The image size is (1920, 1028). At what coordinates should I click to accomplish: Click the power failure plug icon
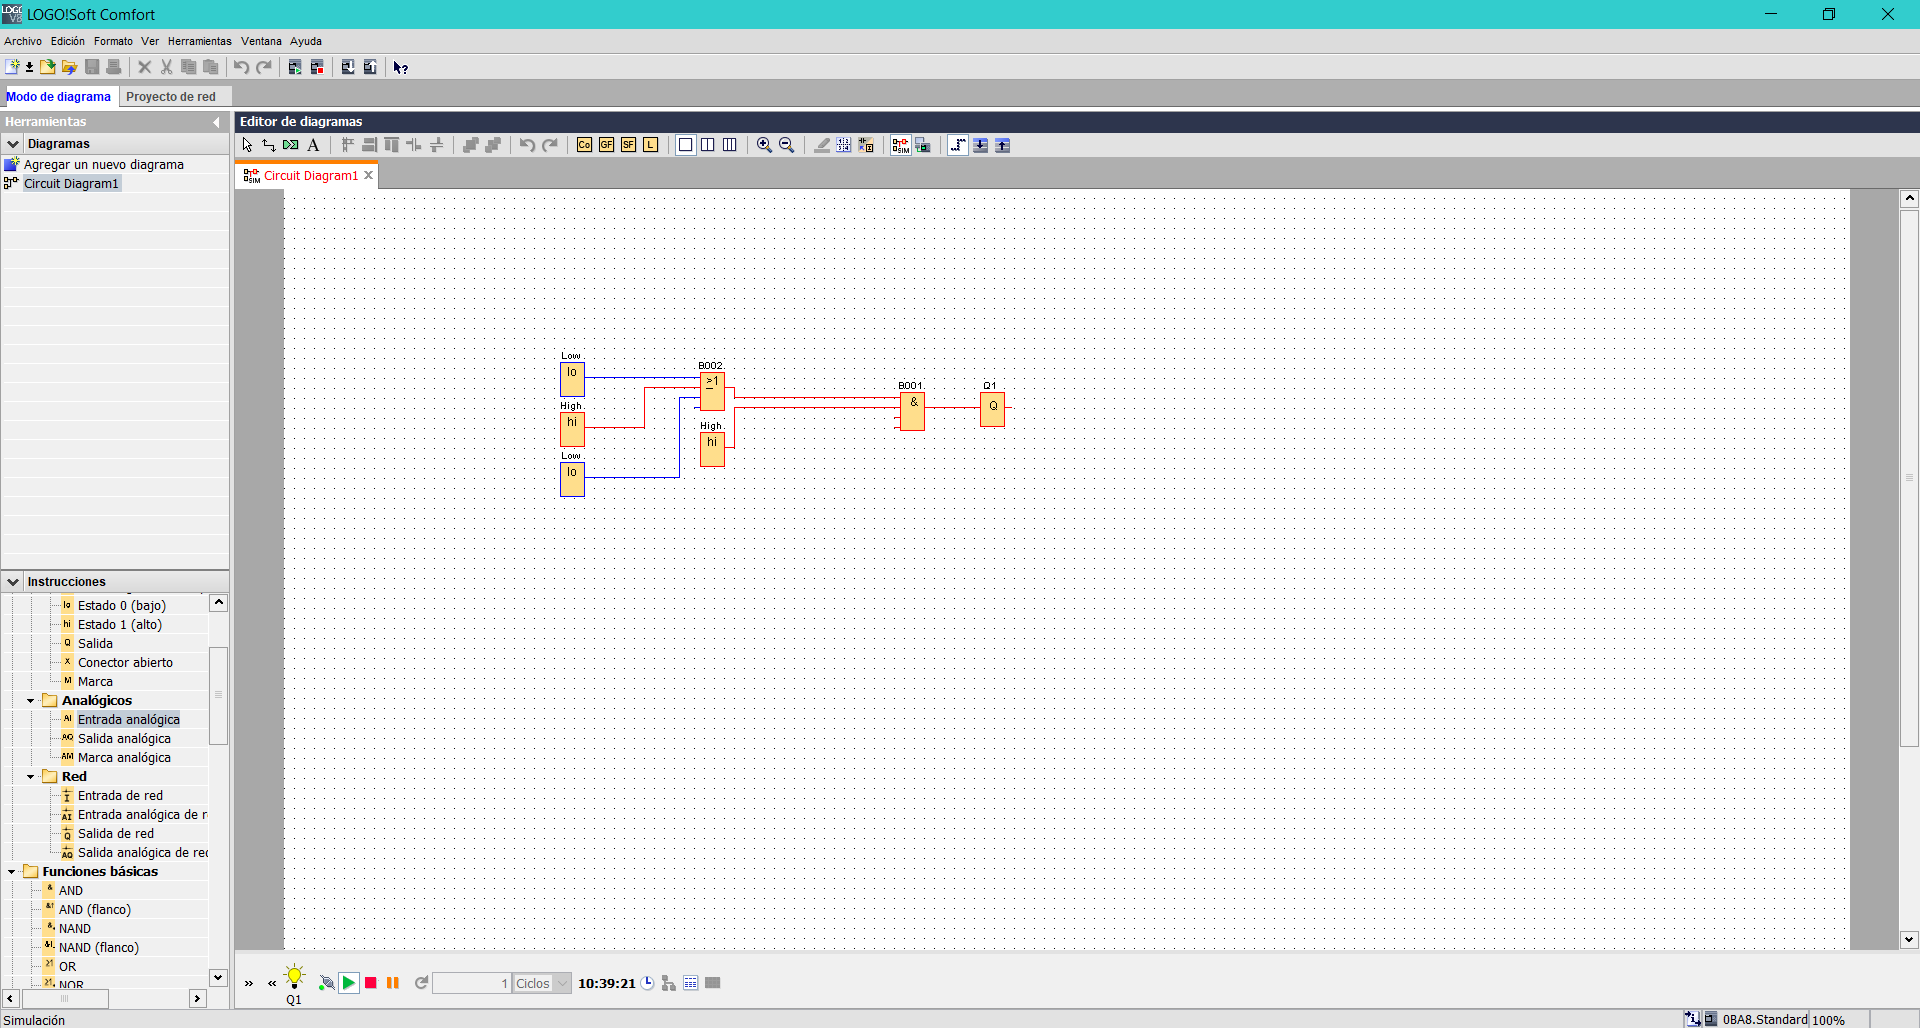pyautogui.click(x=326, y=983)
